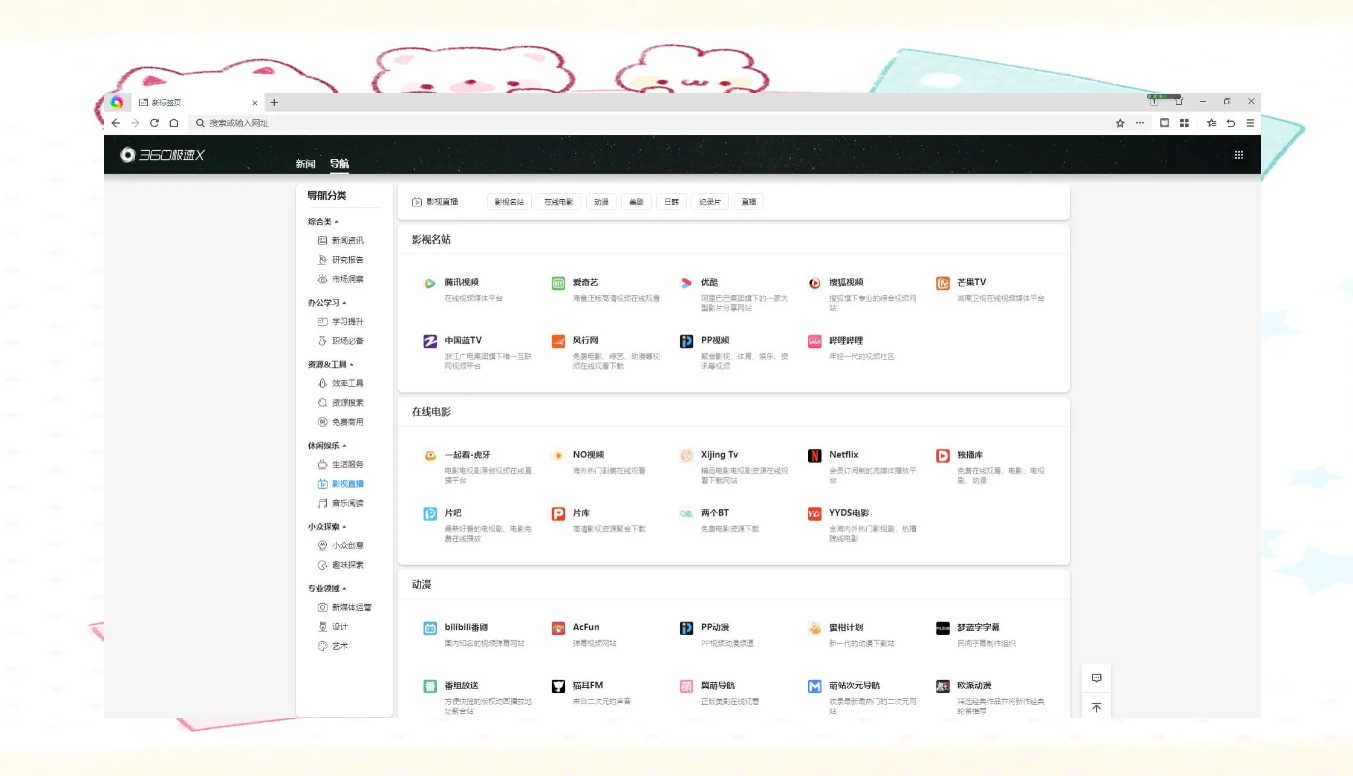Open the Netflix red N icon
Image resolution: width=1353 pixels, height=776 pixels.
pyautogui.click(x=814, y=455)
